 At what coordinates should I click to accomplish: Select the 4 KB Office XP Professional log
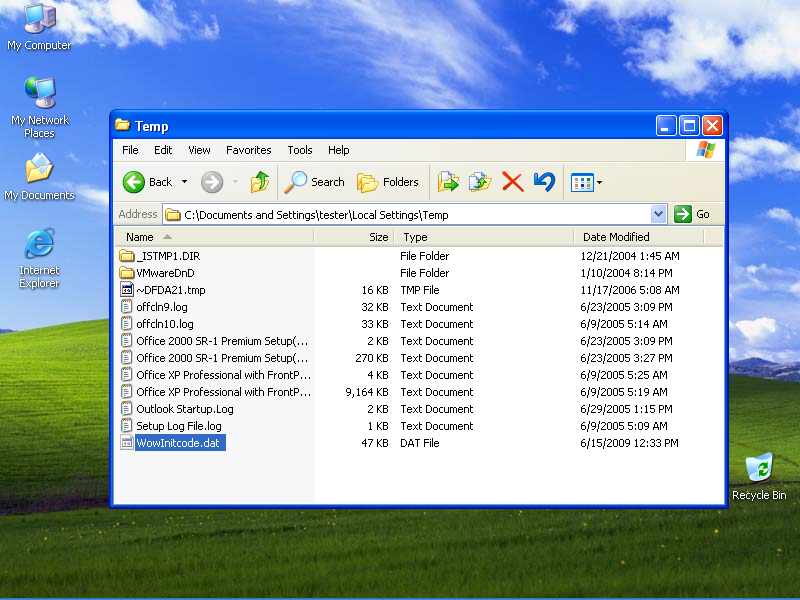[x=223, y=375]
